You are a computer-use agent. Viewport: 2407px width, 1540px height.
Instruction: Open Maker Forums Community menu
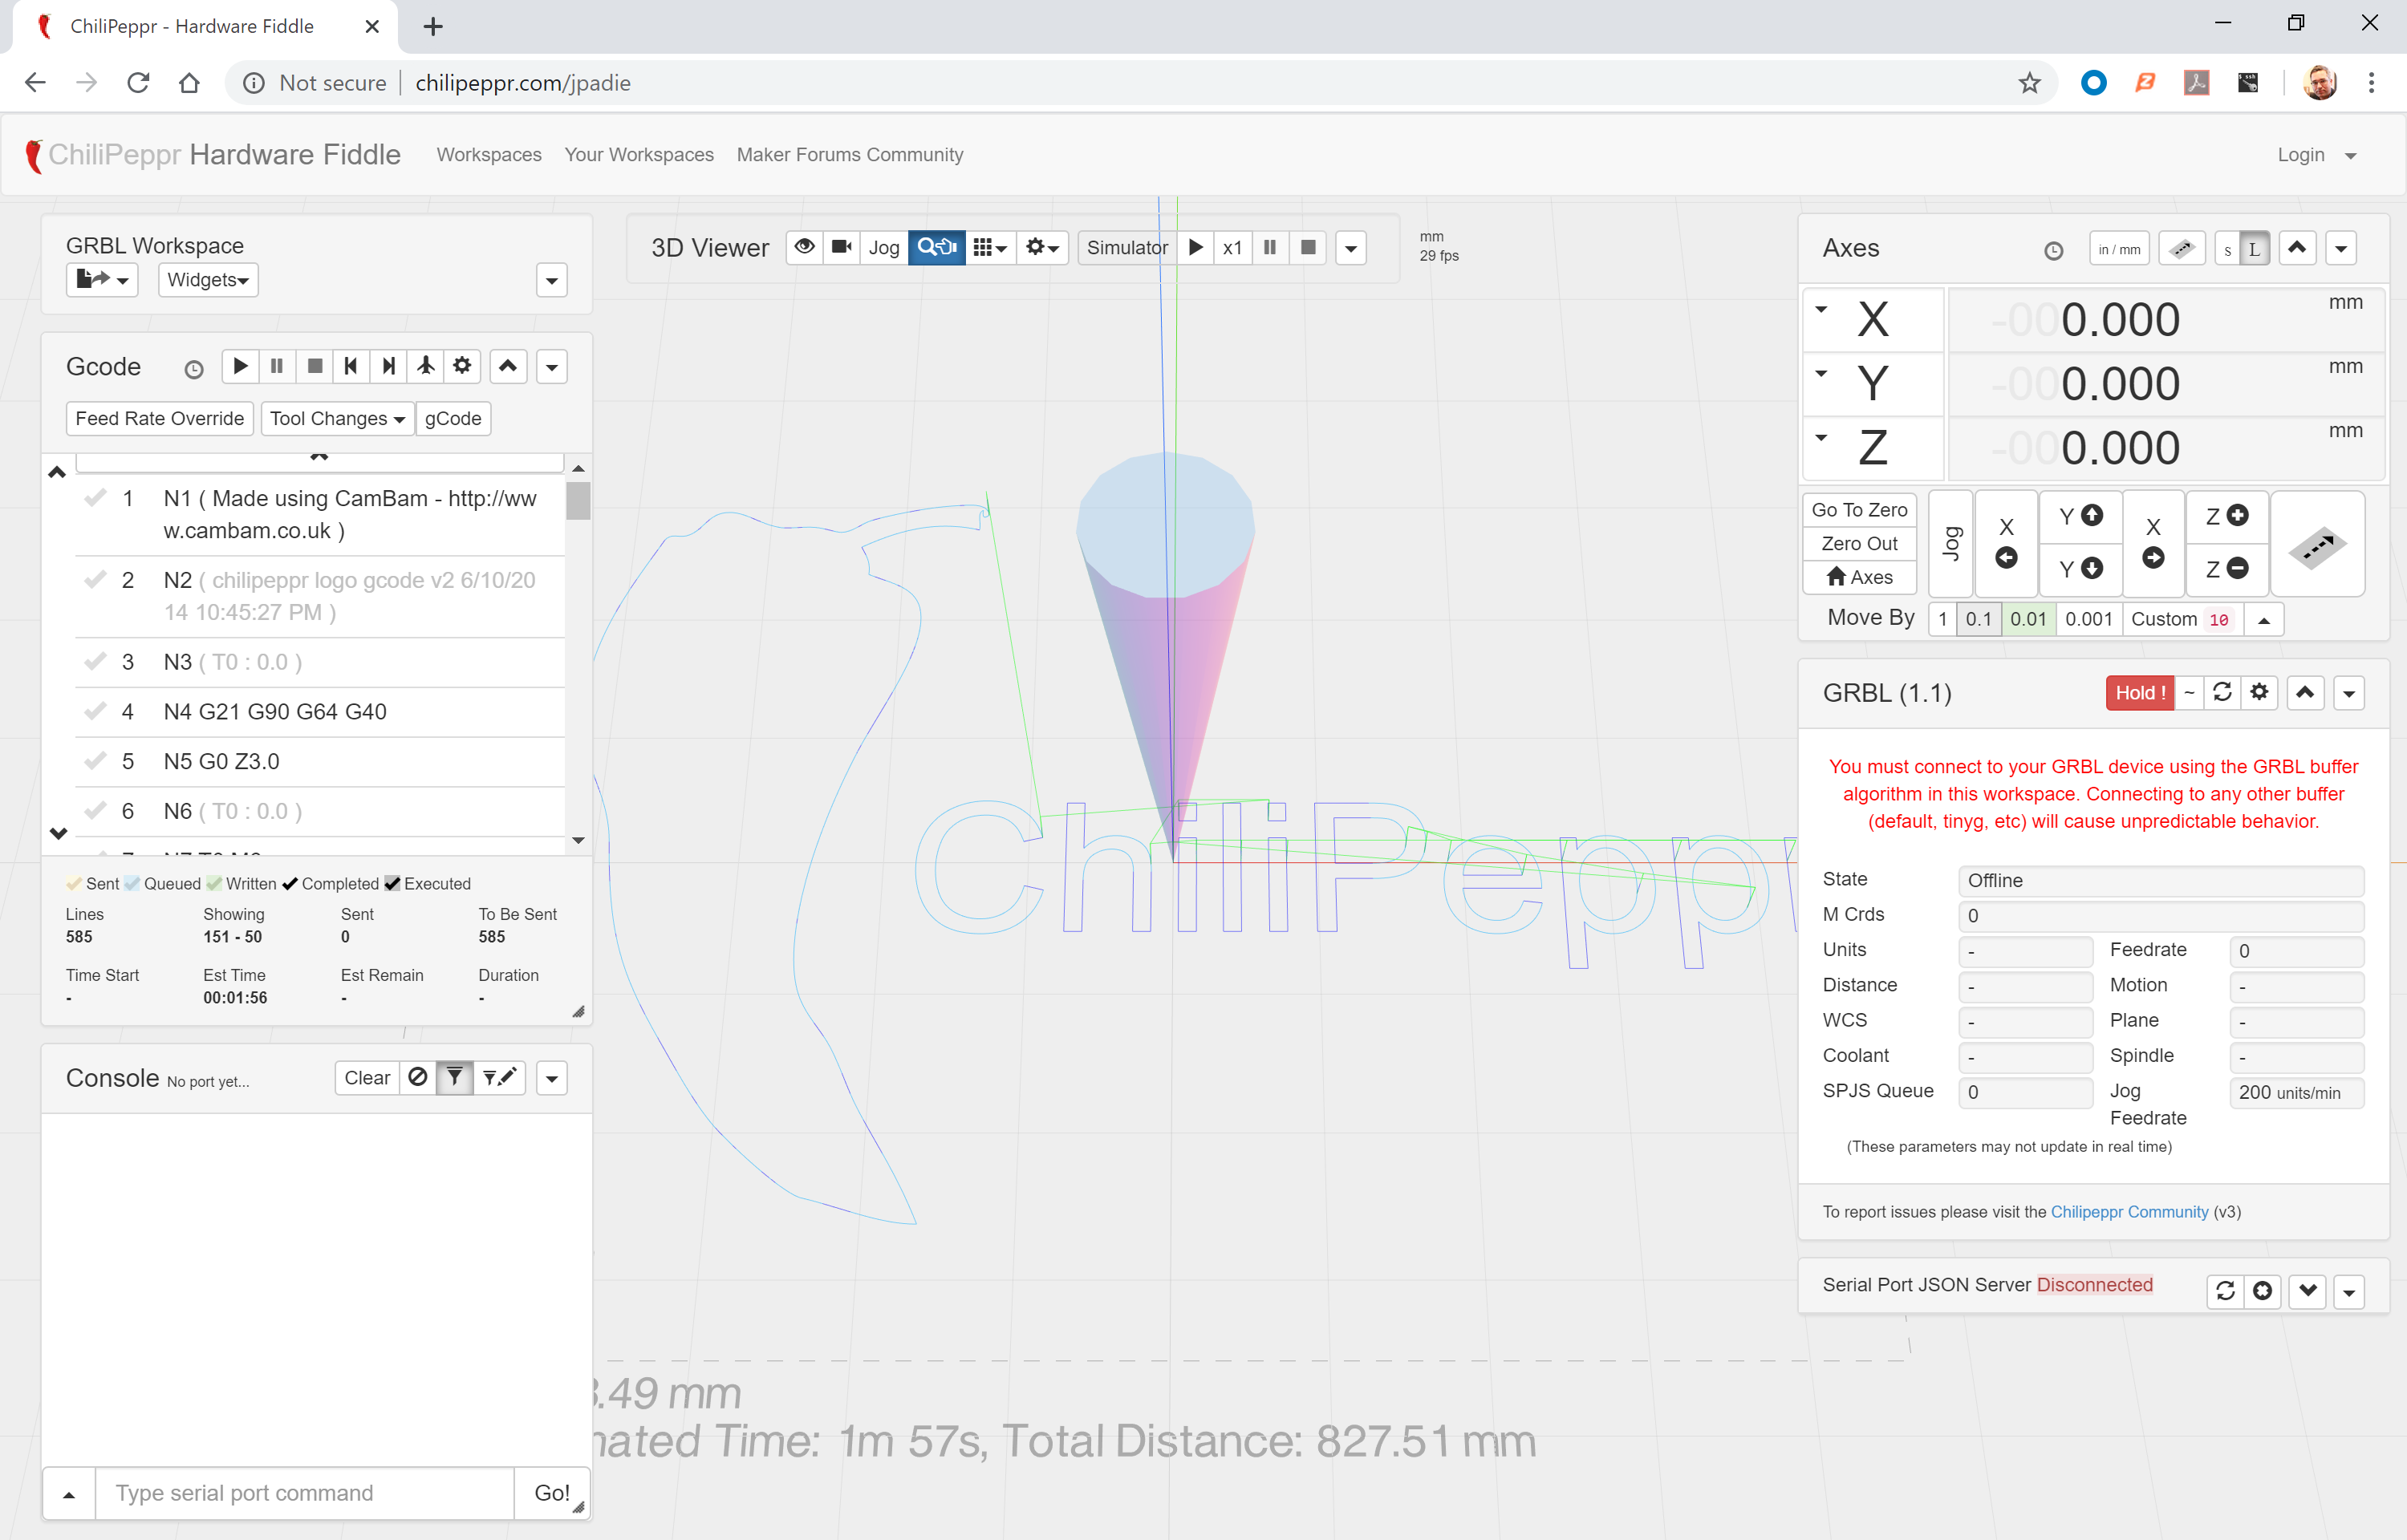tap(850, 155)
